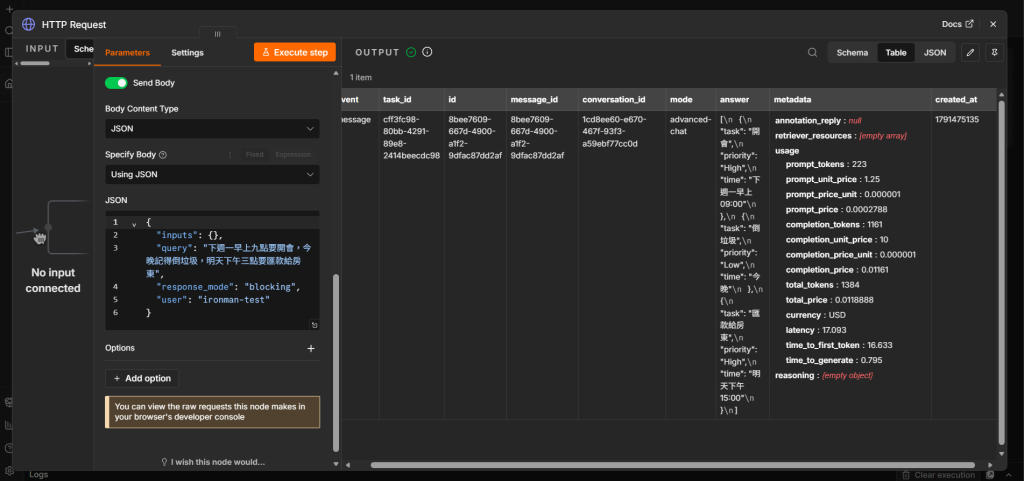Expand the JSON editor using the corner icon
This screenshot has width=1024, height=481.
coord(314,325)
